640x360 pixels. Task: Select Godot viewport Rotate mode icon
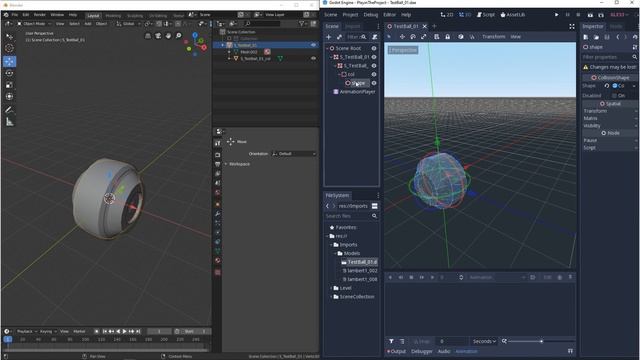(413, 37)
